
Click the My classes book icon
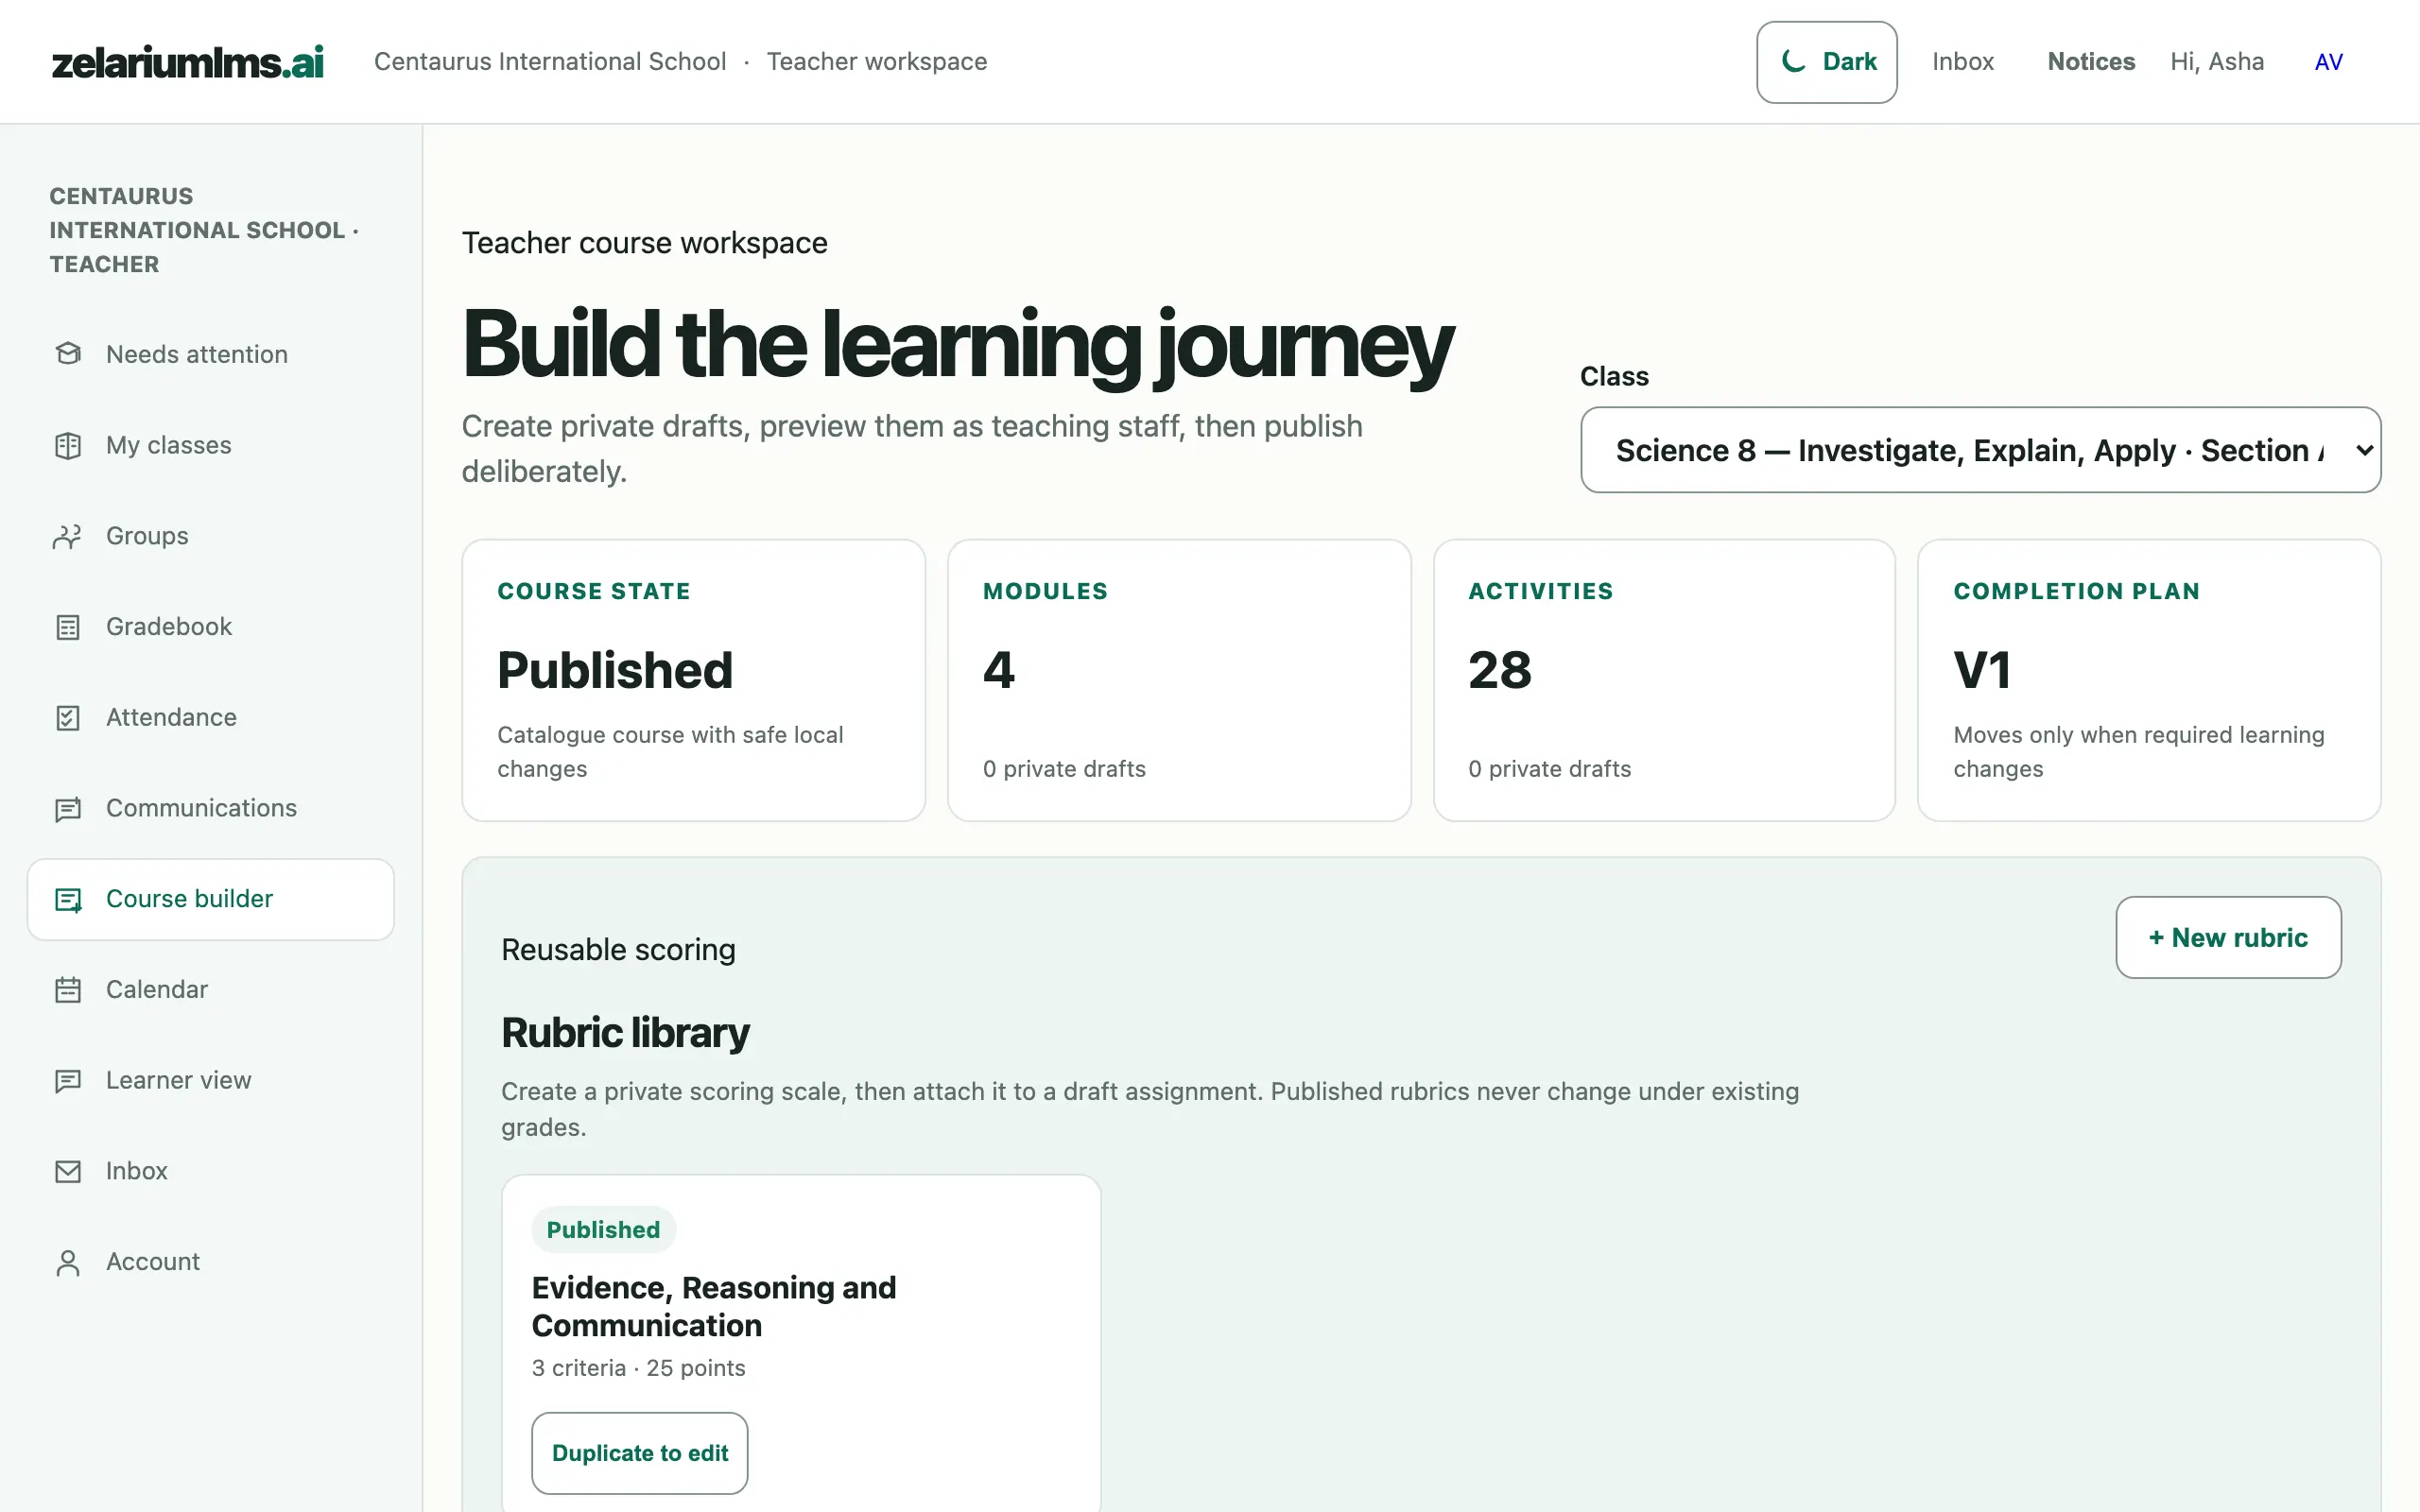(68, 445)
